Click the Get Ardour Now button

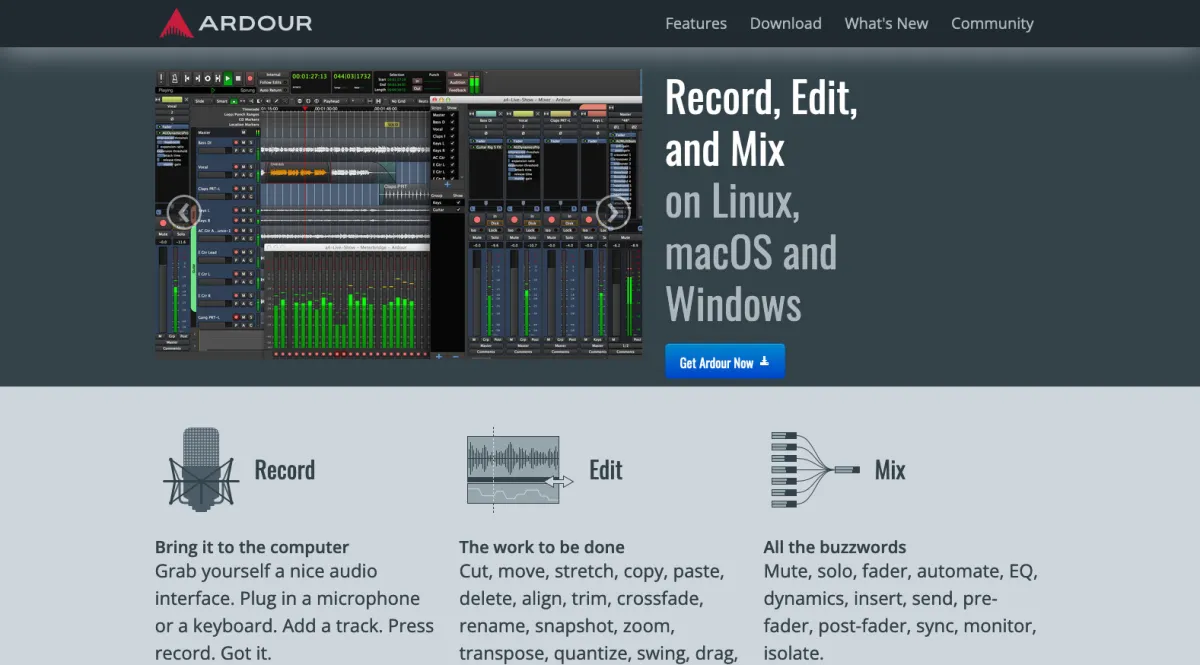725,362
